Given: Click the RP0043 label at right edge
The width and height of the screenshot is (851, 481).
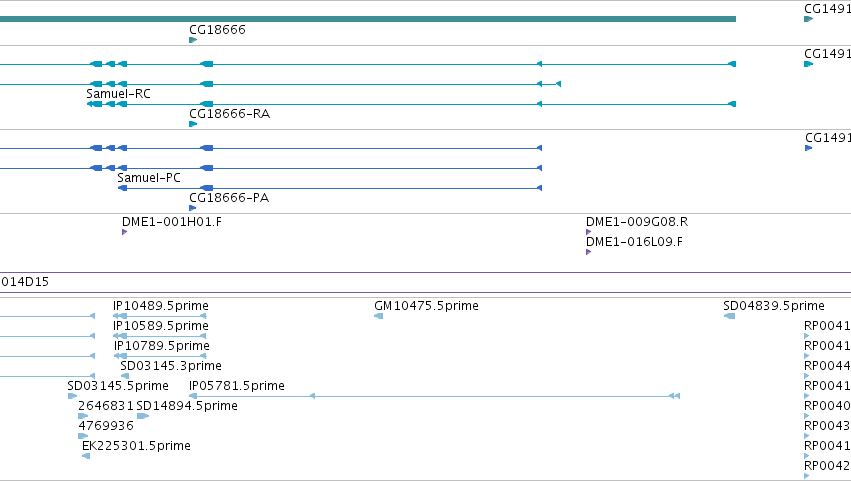Looking at the screenshot, I should coord(827,426).
